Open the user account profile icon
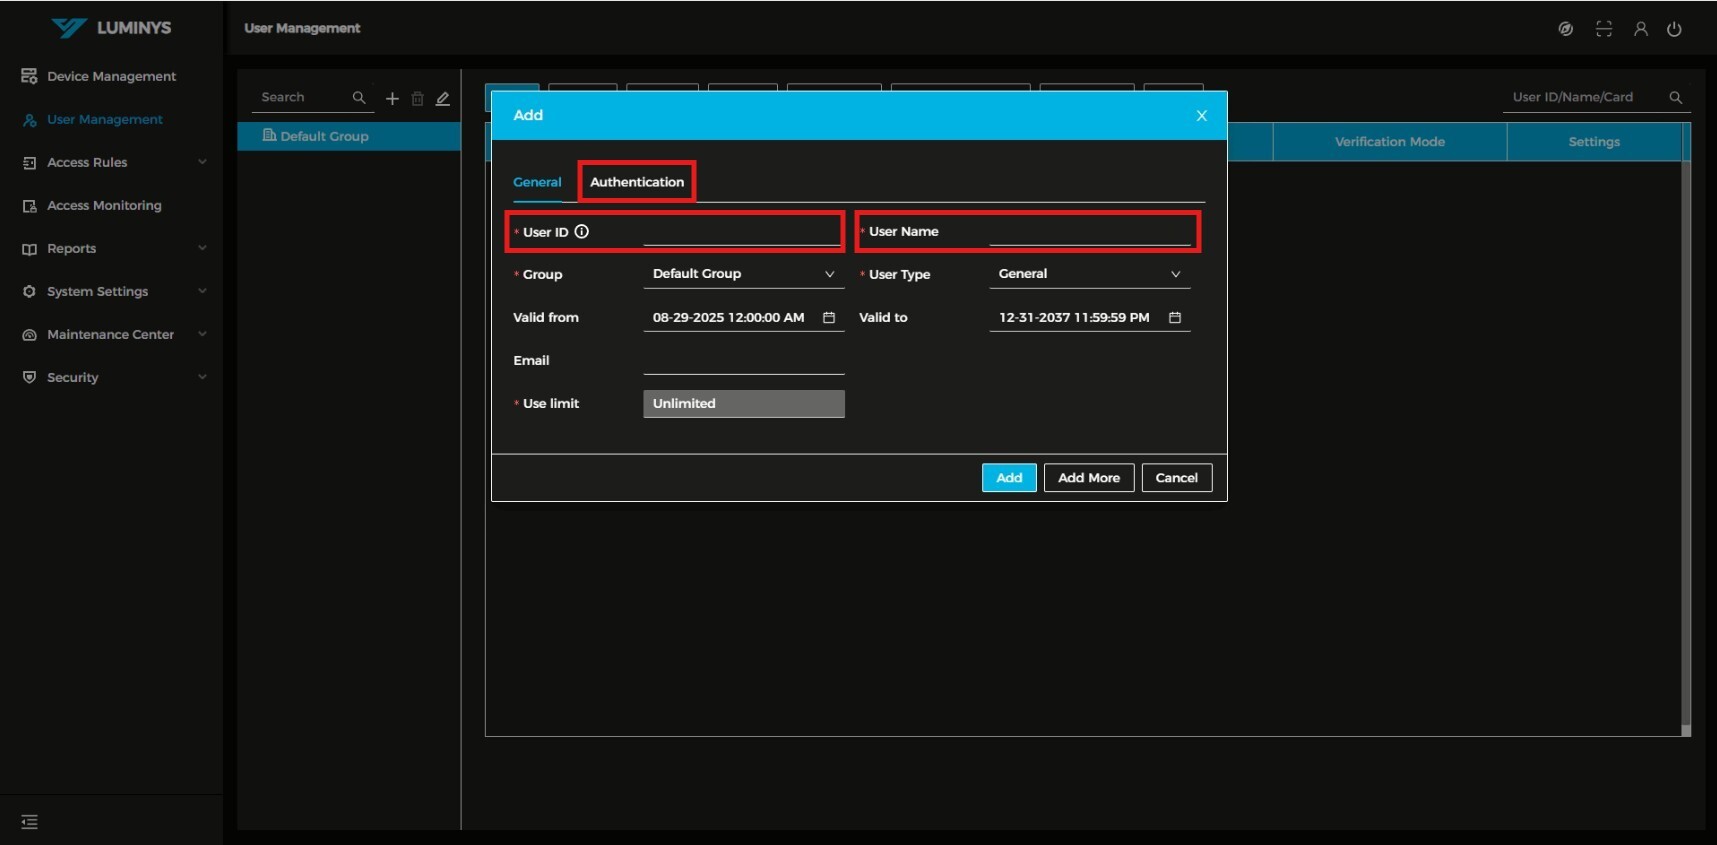Screen dimensions: 1717x845 pyautogui.click(x=1641, y=29)
